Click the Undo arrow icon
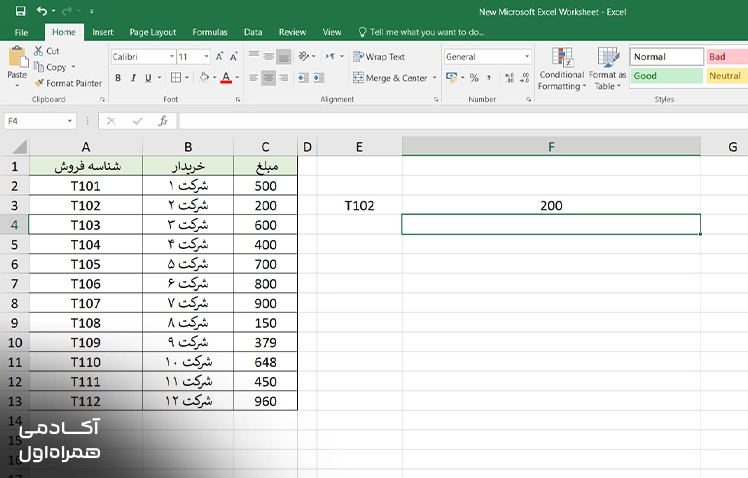The height and width of the screenshot is (478, 748). point(42,11)
